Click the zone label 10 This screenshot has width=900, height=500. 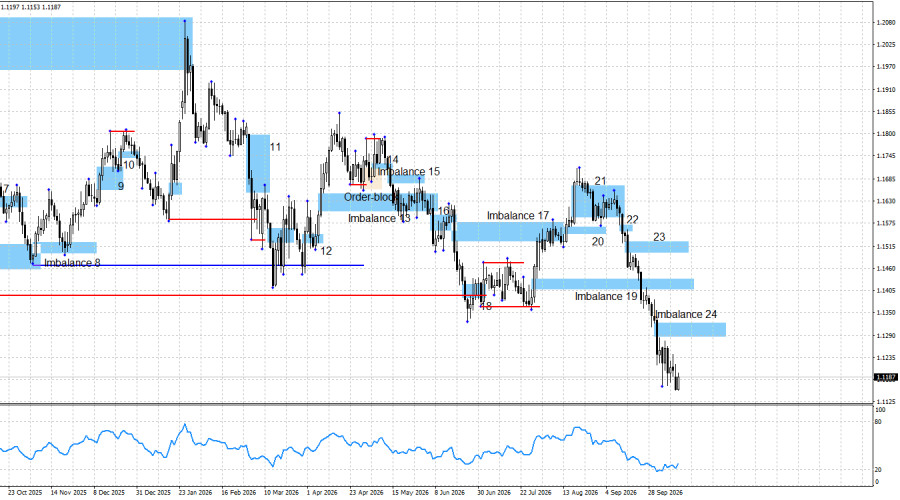coord(129,165)
